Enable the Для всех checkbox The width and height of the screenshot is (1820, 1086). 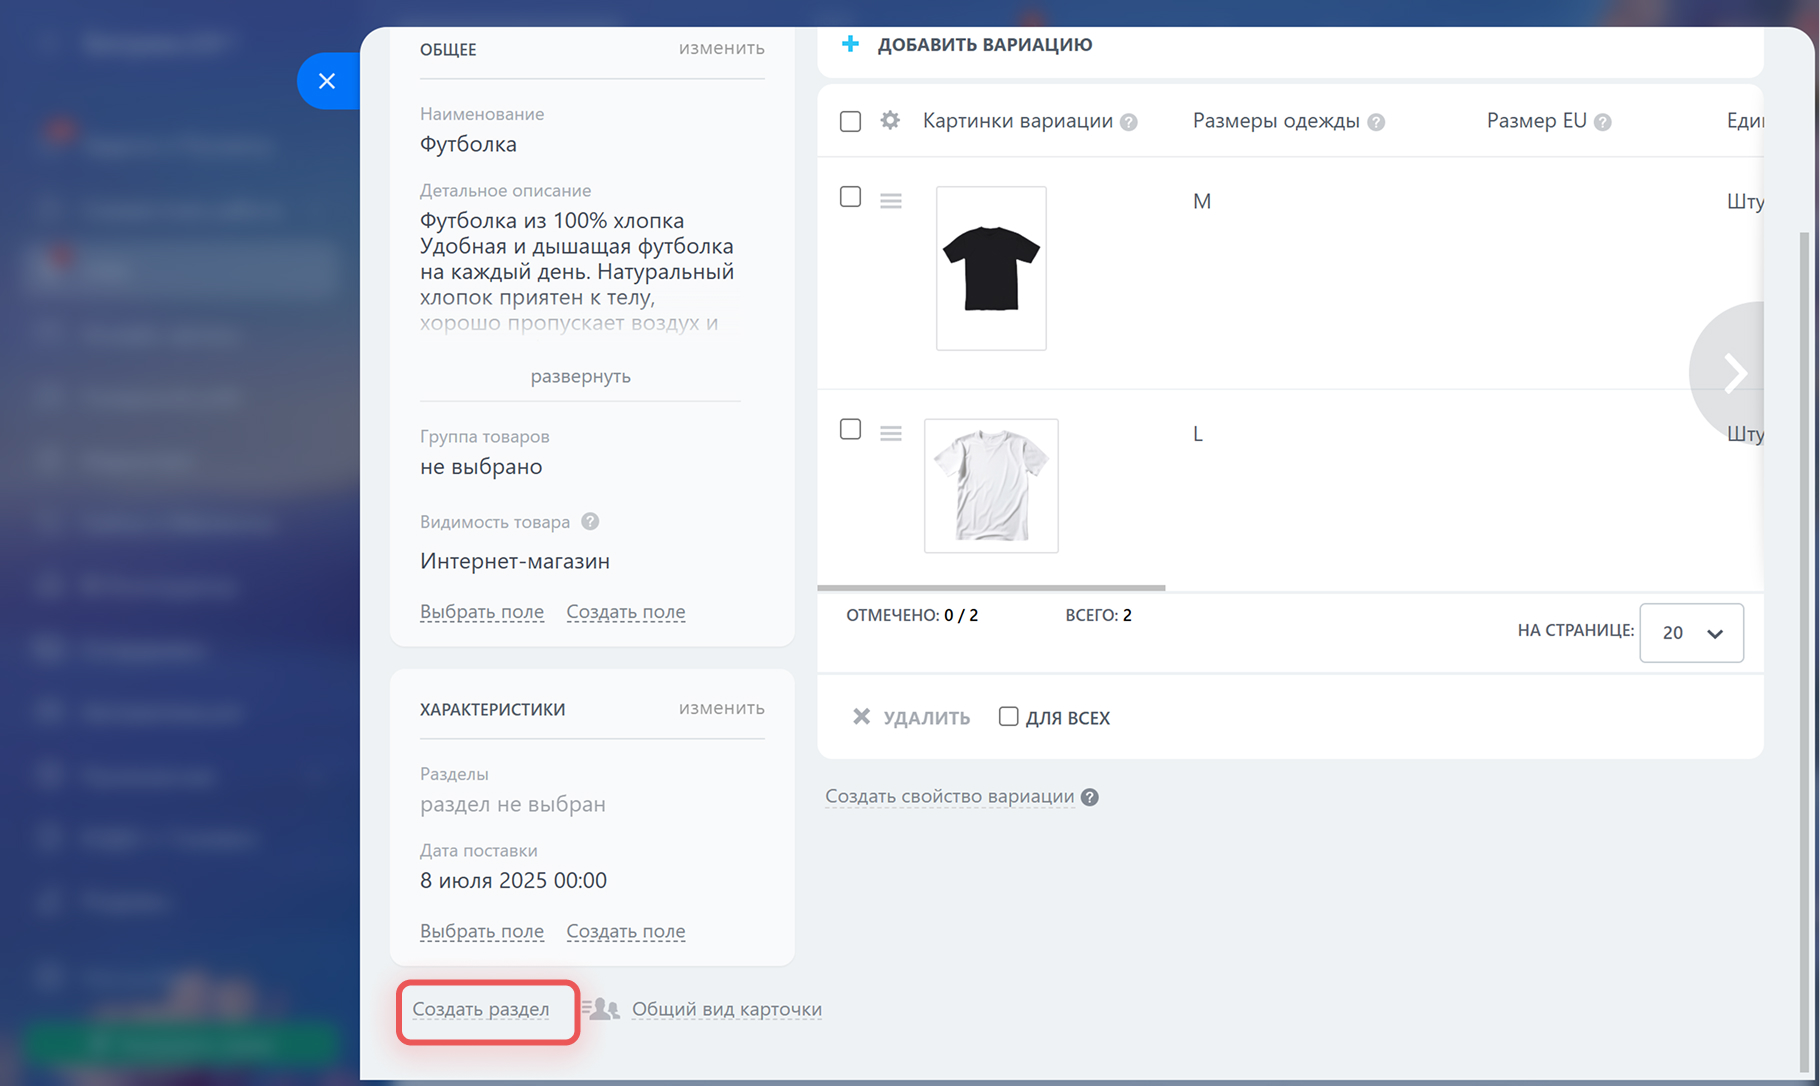tap(1008, 716)
